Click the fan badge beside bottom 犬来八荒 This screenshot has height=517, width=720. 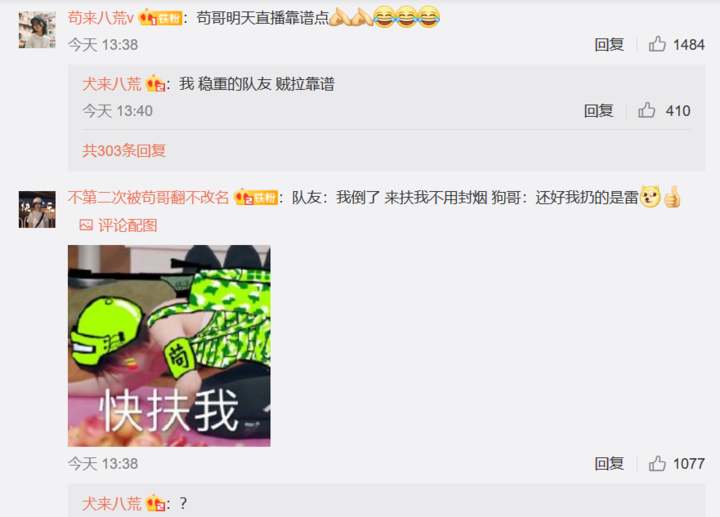click(155, 504)
